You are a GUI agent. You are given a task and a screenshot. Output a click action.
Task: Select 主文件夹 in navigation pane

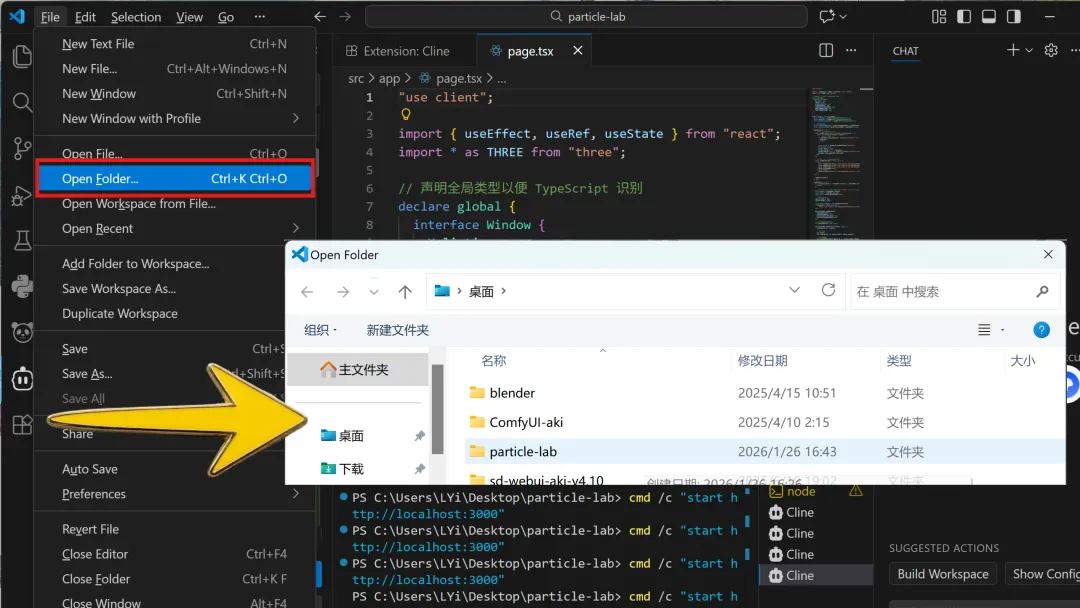tap(358, 370)
